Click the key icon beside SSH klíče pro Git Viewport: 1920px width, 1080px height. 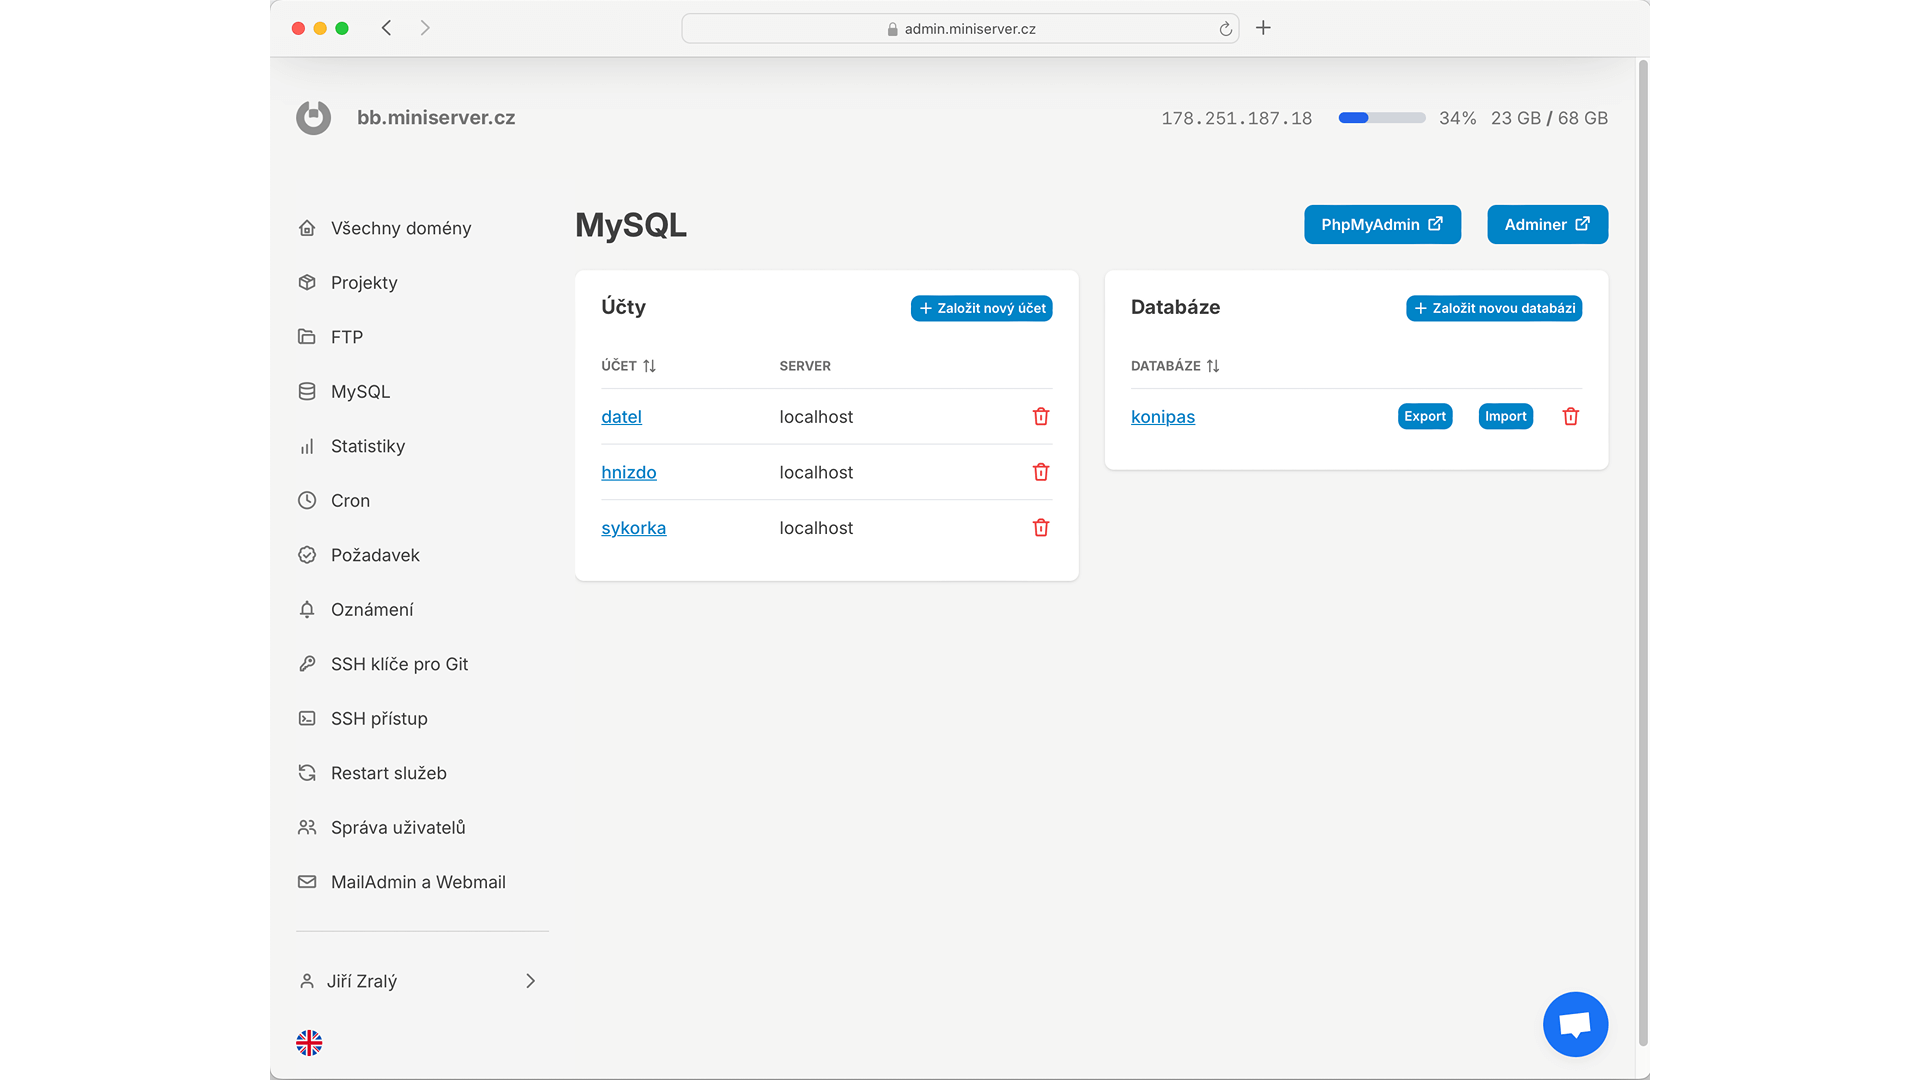click(307, 664)
